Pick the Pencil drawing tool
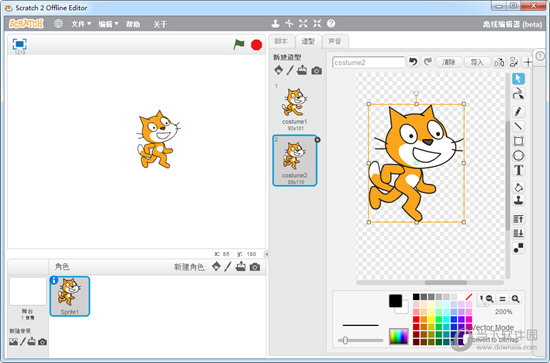 coord(518,111)
